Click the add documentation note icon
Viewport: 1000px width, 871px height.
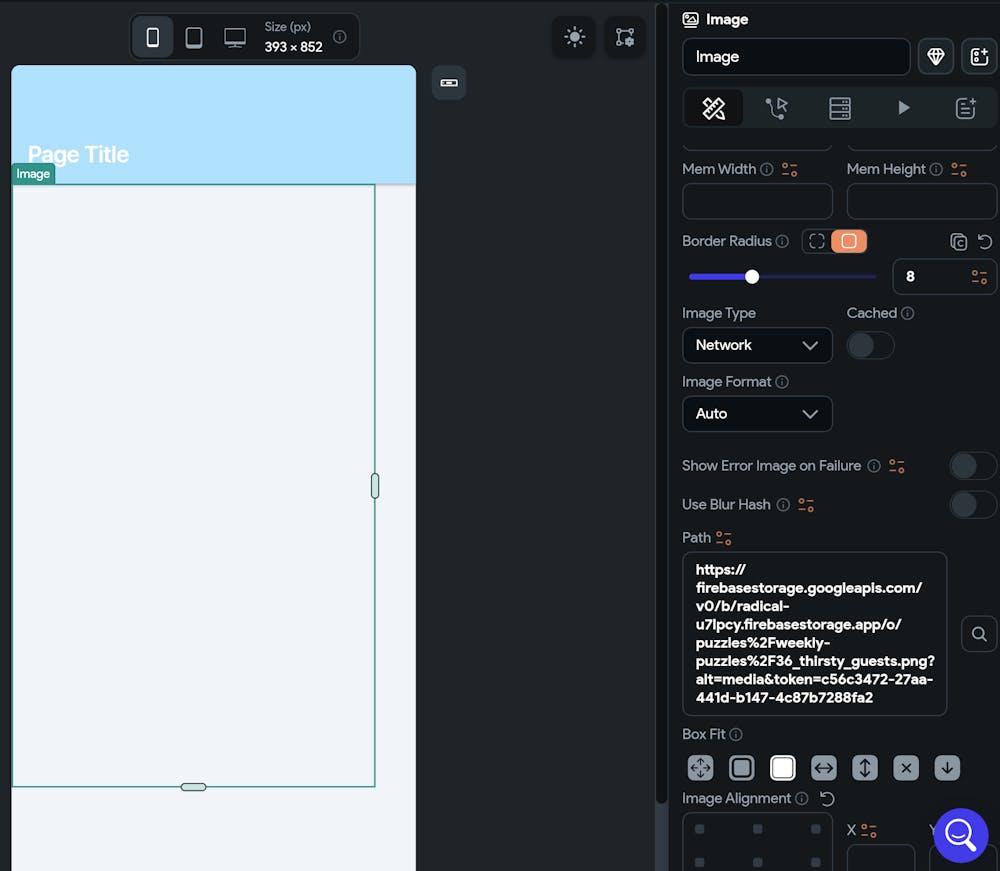tap(979, 57)
